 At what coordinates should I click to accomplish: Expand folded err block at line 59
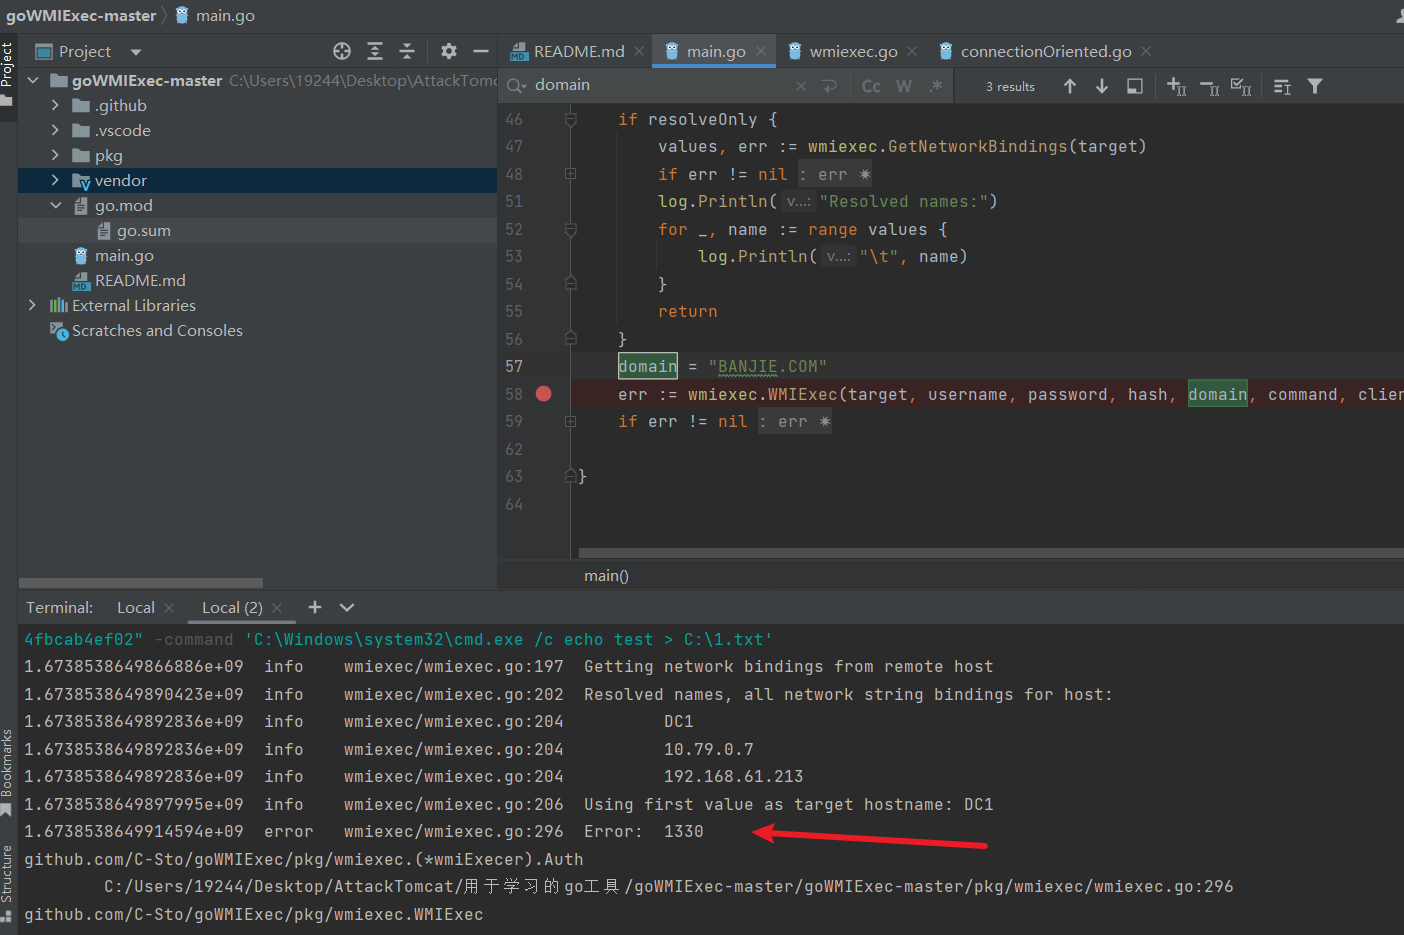570,422
